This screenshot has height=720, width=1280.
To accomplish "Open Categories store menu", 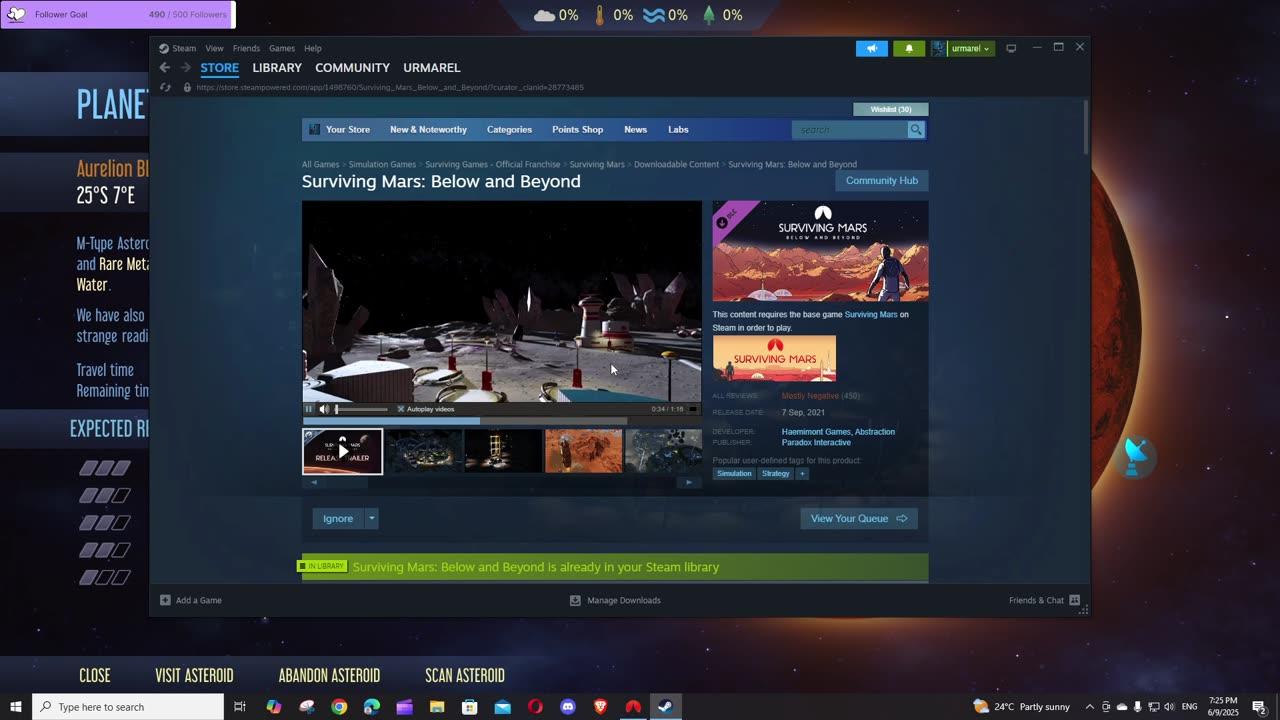I will 509,130.
